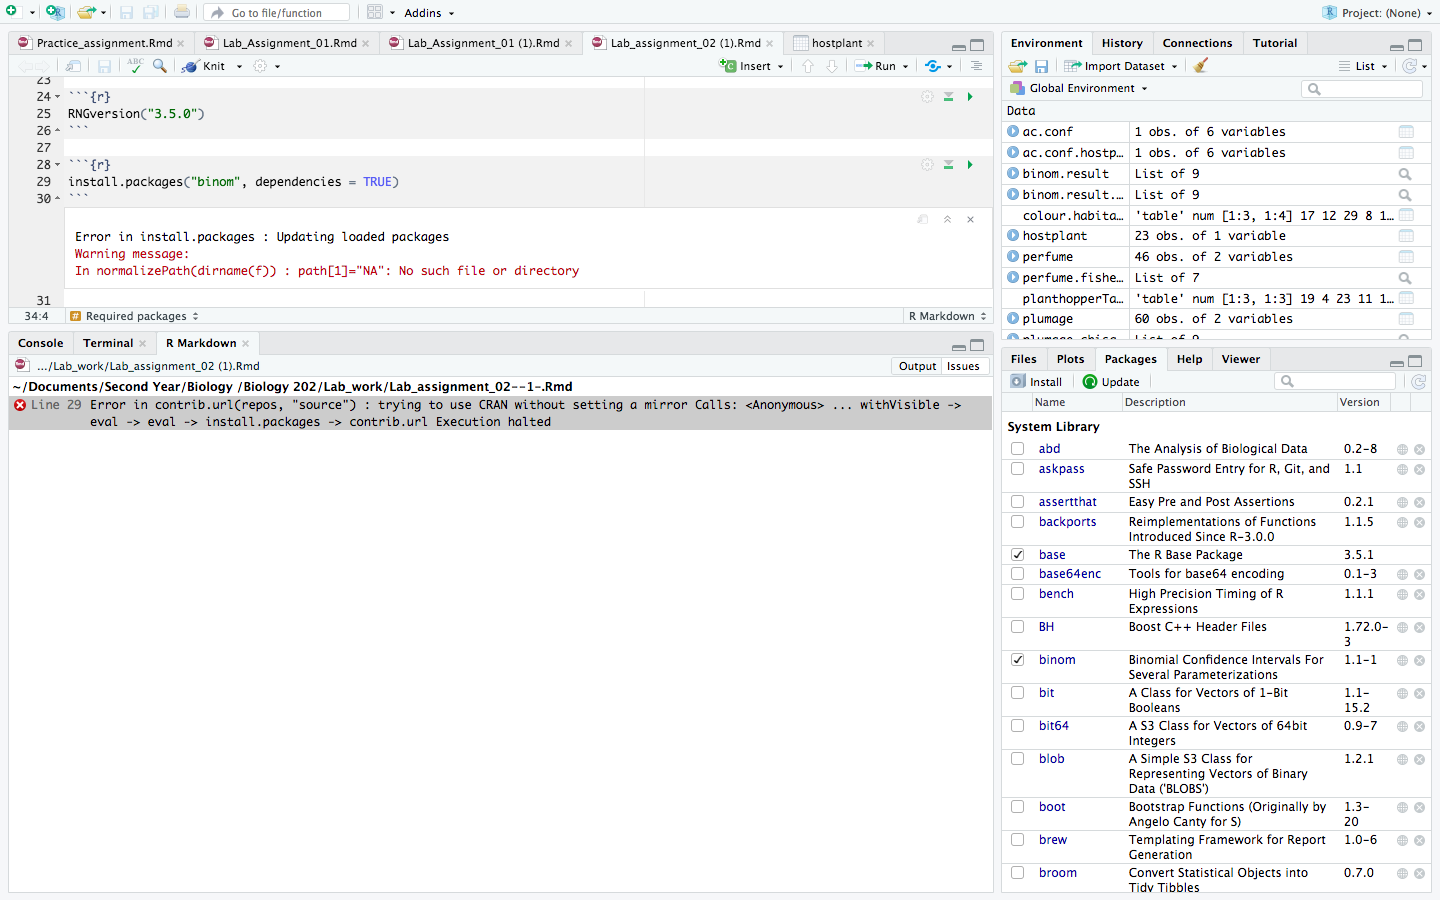Image resolution: width=1440 pixels, height=900 pixels.
Task: Open the Import Dataset dropdown
Action: [x=1121, y=66]
